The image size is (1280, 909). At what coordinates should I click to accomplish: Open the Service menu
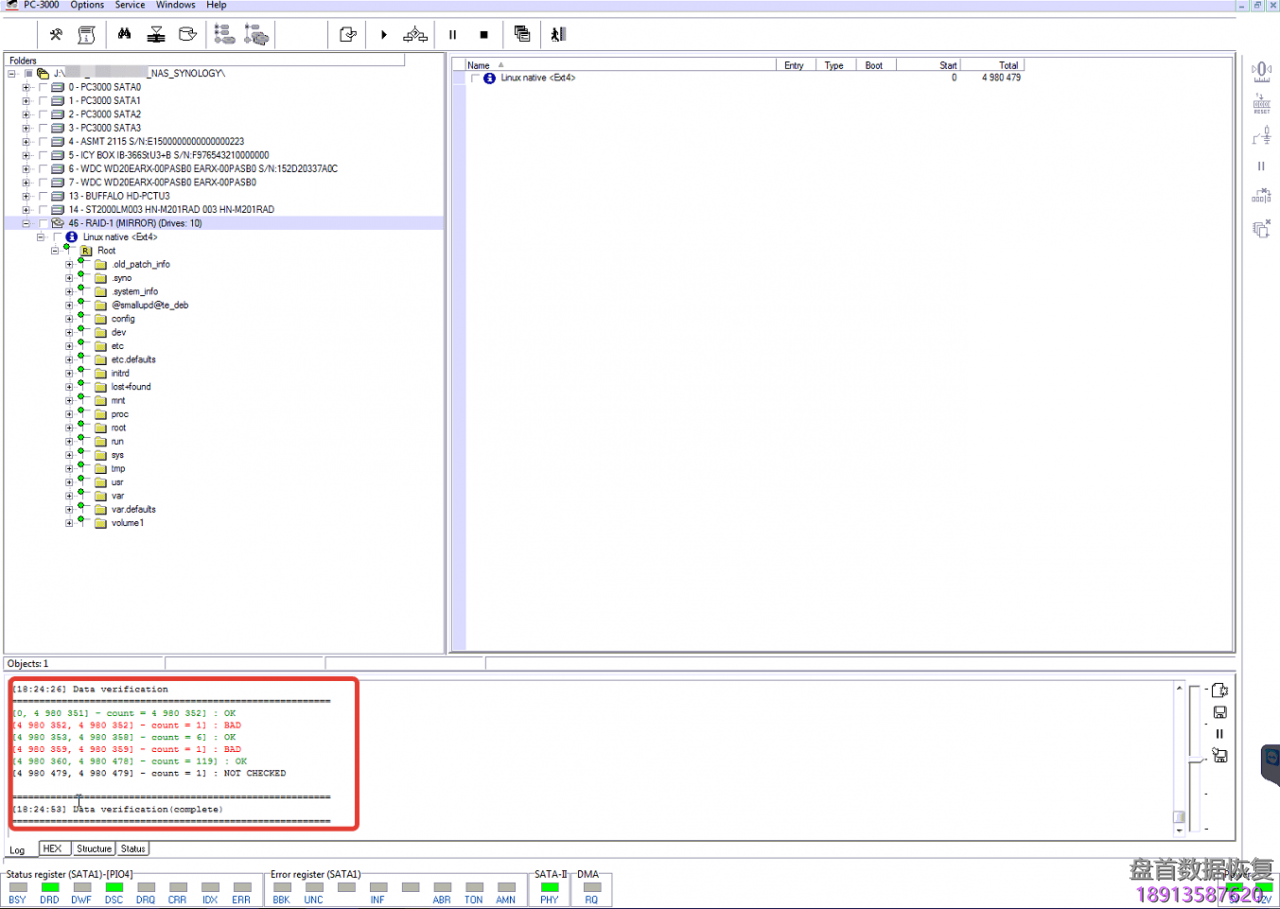pyautogui.click(x=130, y=5)
